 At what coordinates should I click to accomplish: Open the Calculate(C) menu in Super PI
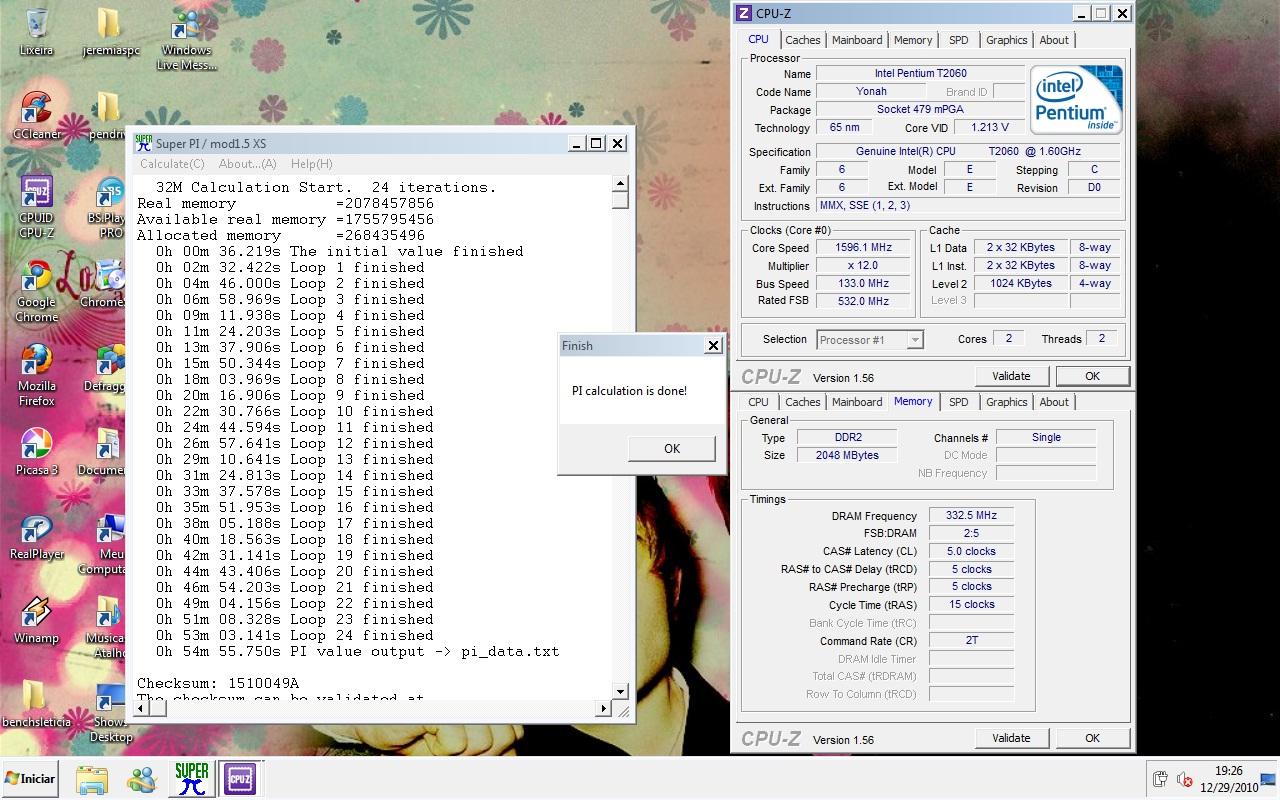(x=172, y=164)
